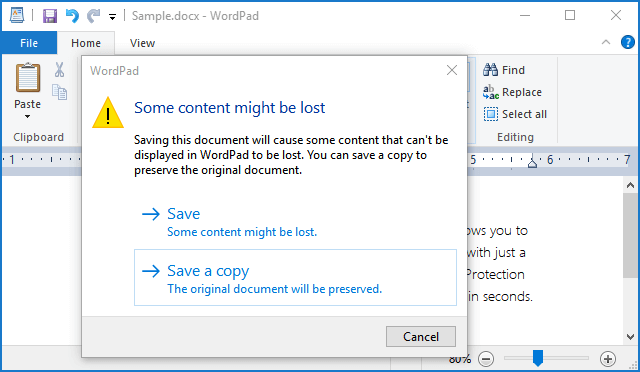Open the File menu tab
The image size is (640, 372).
click(x=29, y=43)
